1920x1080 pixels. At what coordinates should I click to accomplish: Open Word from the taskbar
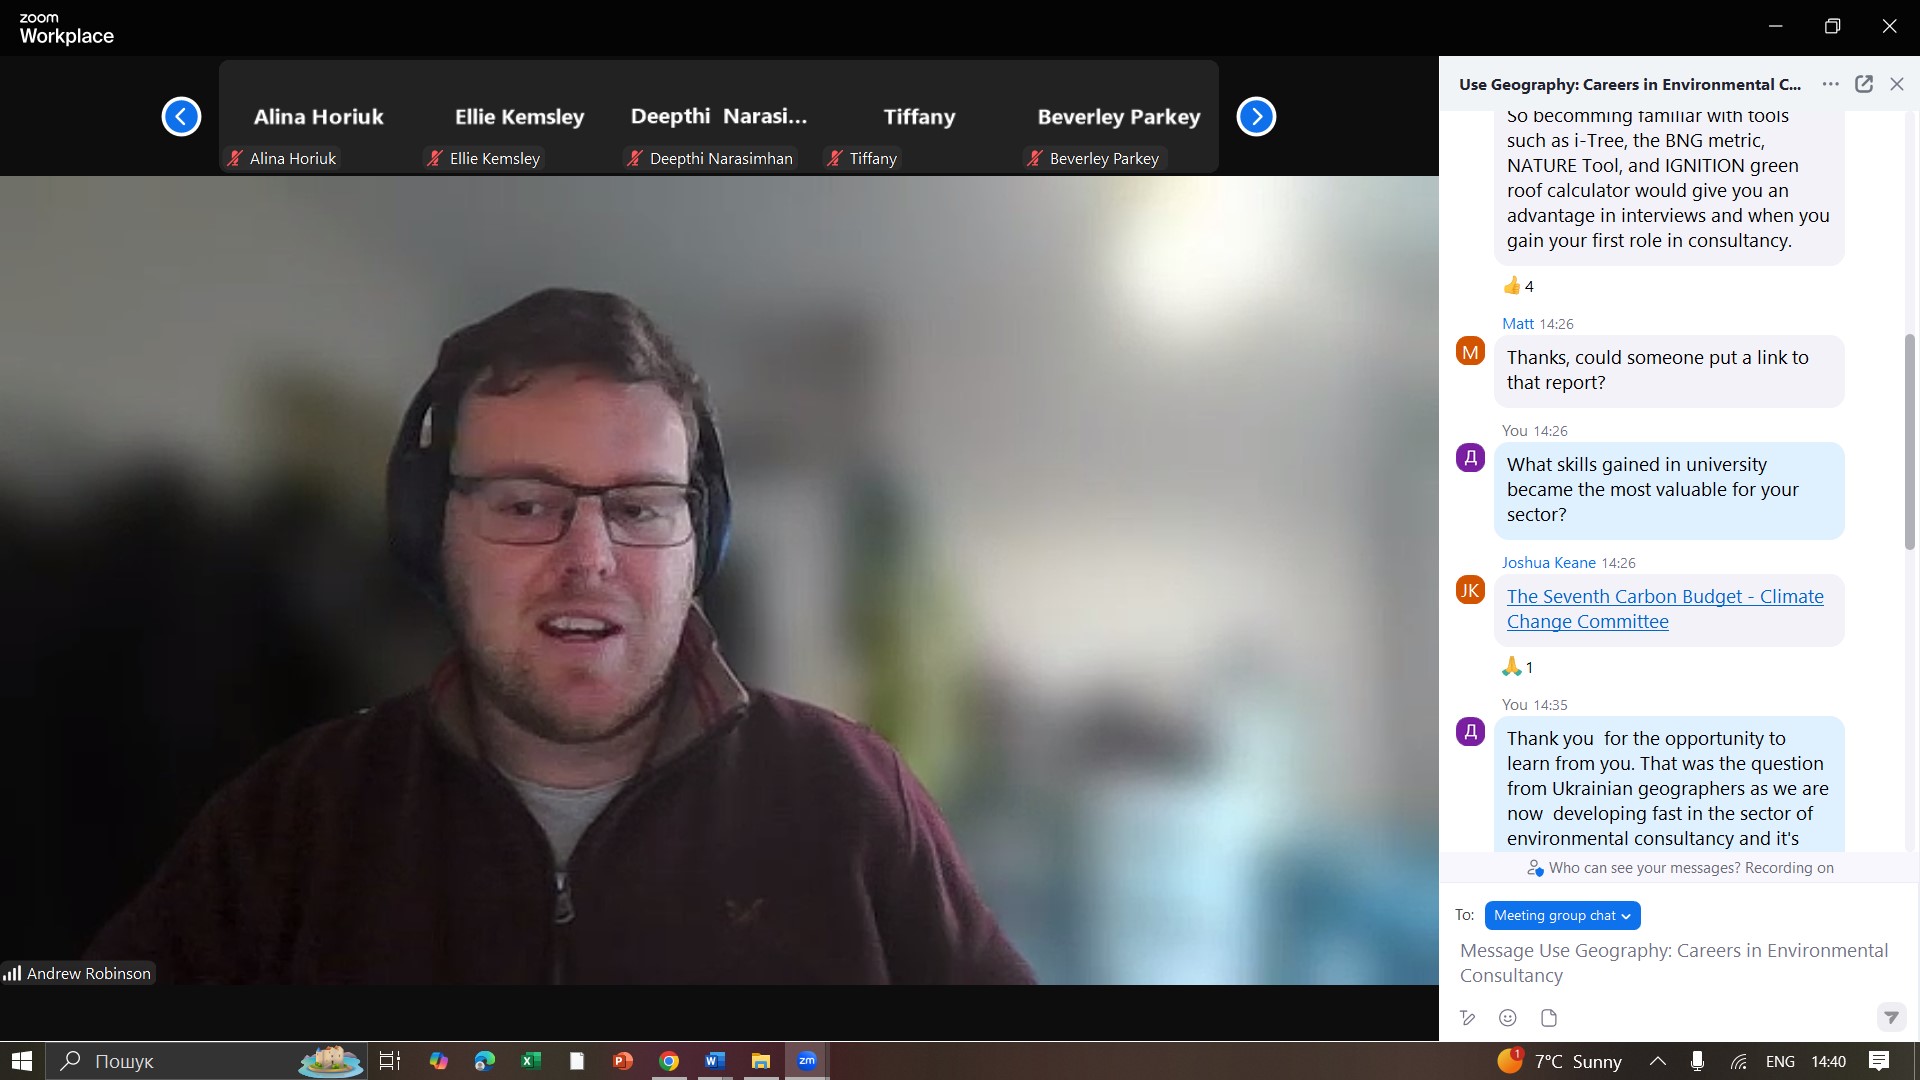point(715,1061)
